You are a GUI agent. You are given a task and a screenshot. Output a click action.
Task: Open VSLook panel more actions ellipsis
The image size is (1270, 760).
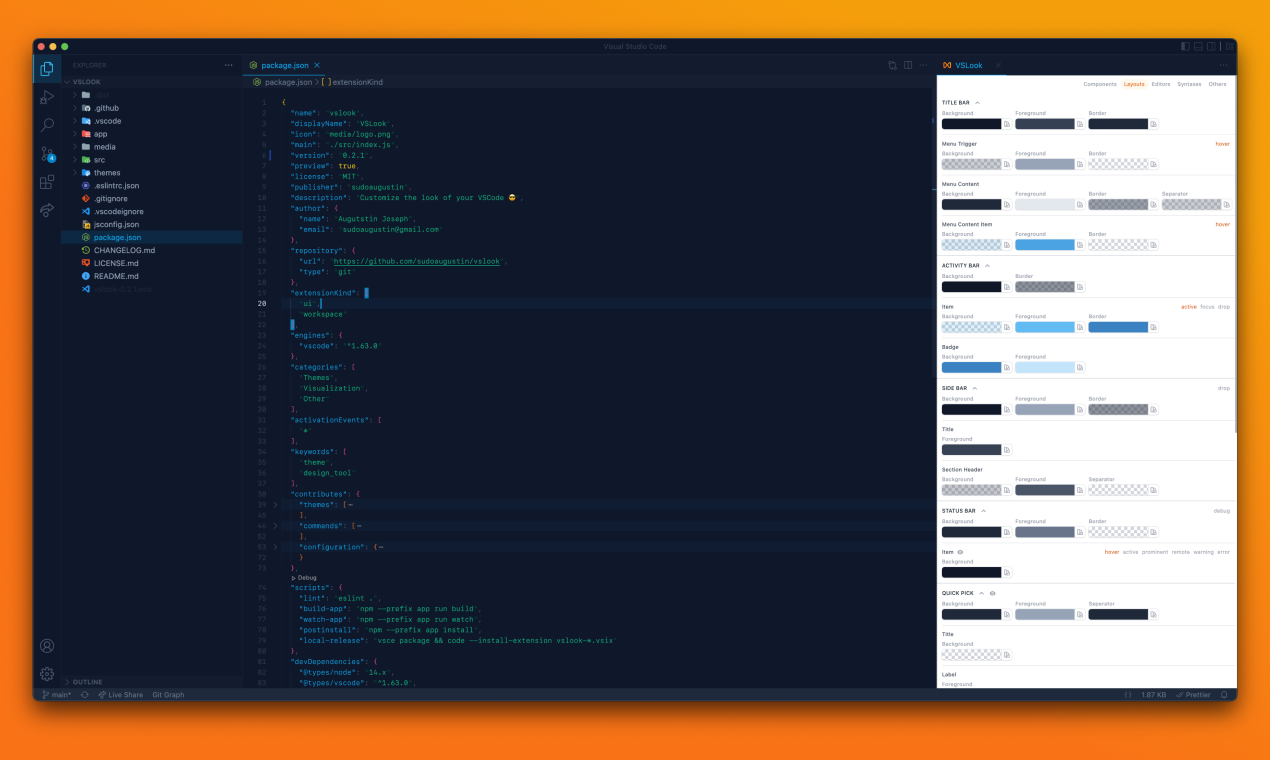coord(1223,65)
